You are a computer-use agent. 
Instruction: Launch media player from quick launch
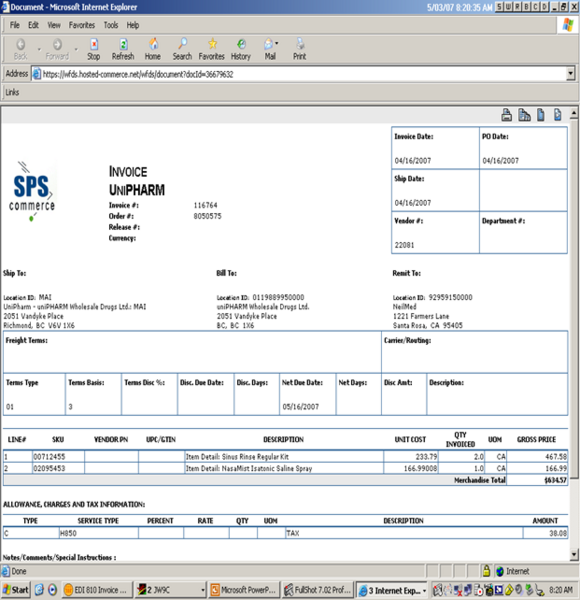tap(52, 590)
